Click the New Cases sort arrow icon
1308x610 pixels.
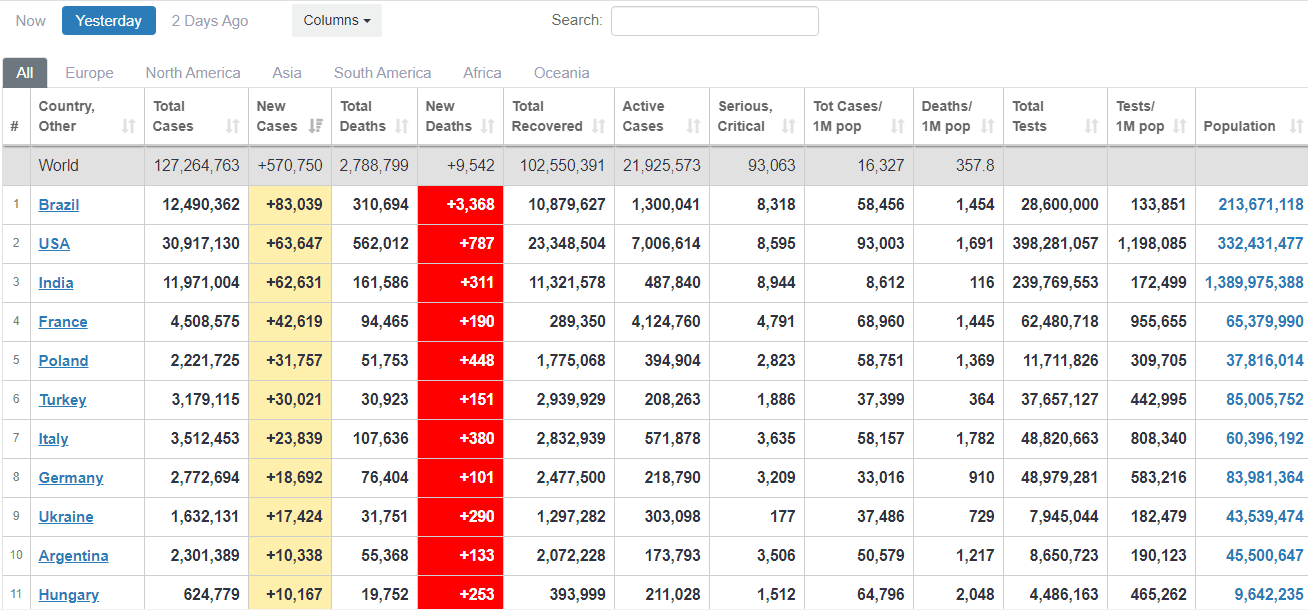[x=316, y=126]
